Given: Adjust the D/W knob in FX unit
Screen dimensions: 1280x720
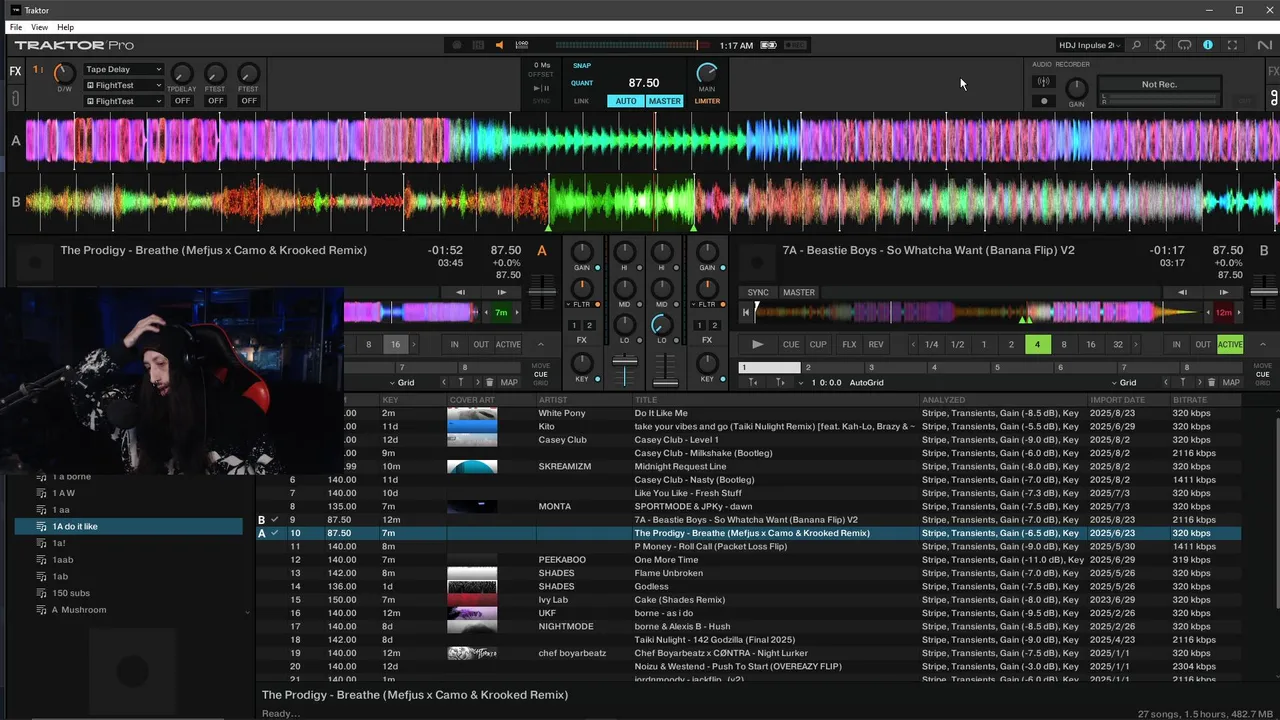Looking at the screenshot, I should (64, 73).
